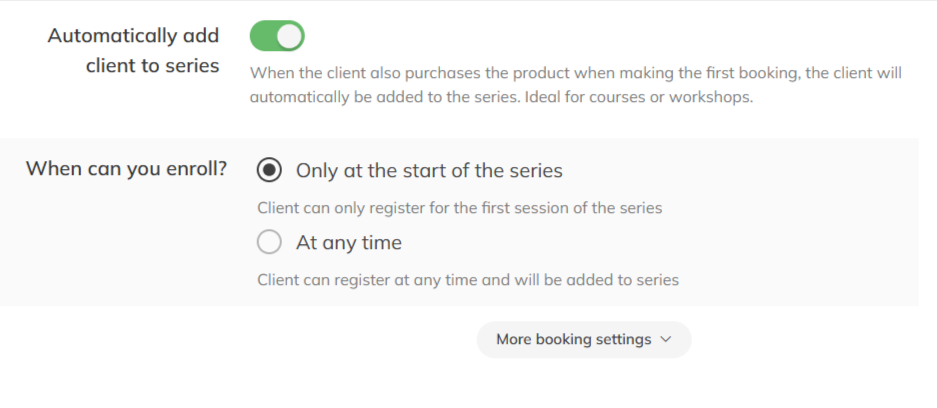Click the "More booking settings" button text
Viewport: 937px width, 408px height.
(573, 339)
